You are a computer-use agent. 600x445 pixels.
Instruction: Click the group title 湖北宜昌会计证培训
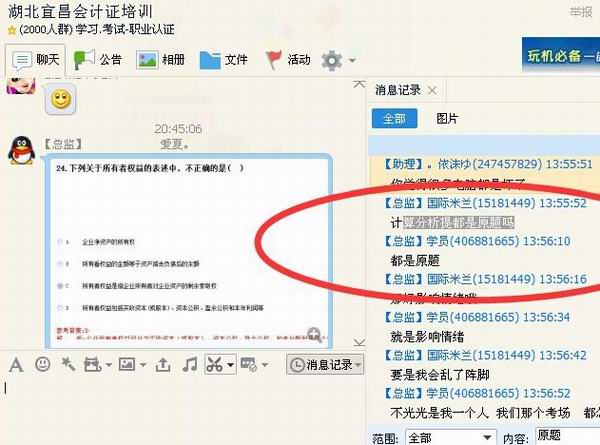click(x=80, y=12)
